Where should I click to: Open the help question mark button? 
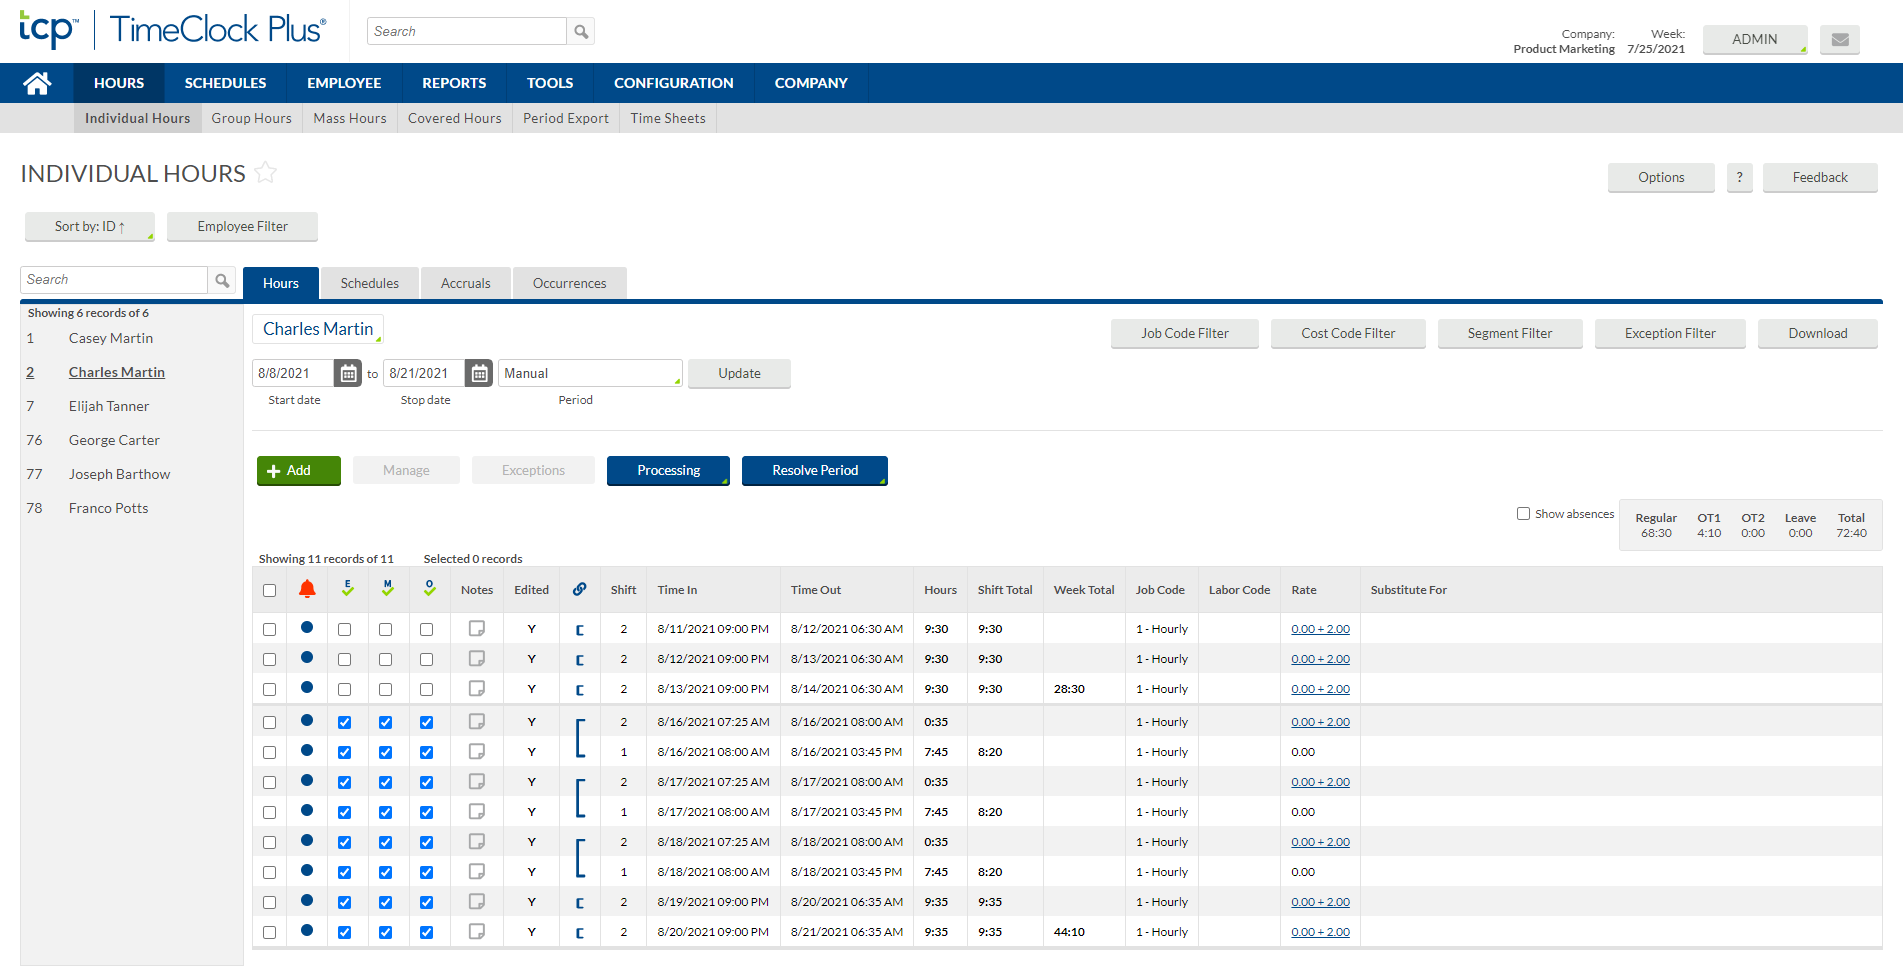point(1739,178)
